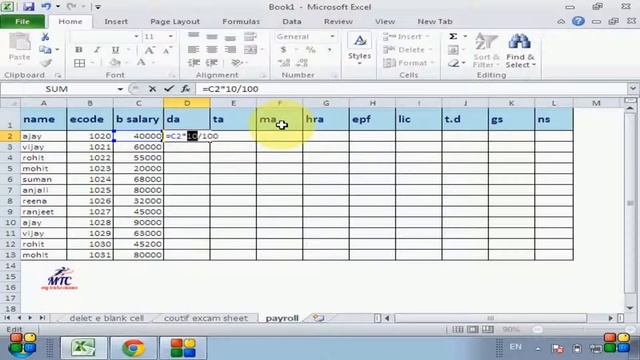This screenshot has width=640, height=360.
Task: Open the File tab
Action: [22, 21]
